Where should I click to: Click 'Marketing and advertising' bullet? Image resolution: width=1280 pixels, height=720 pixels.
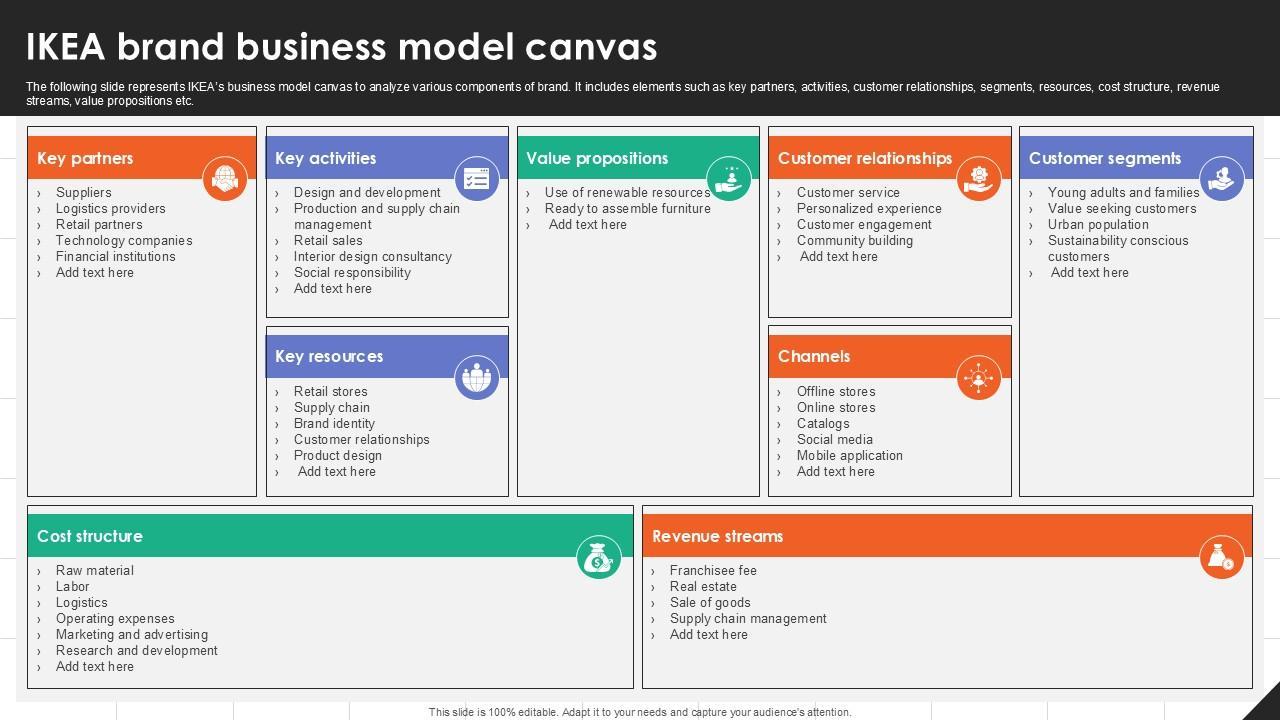132,634
